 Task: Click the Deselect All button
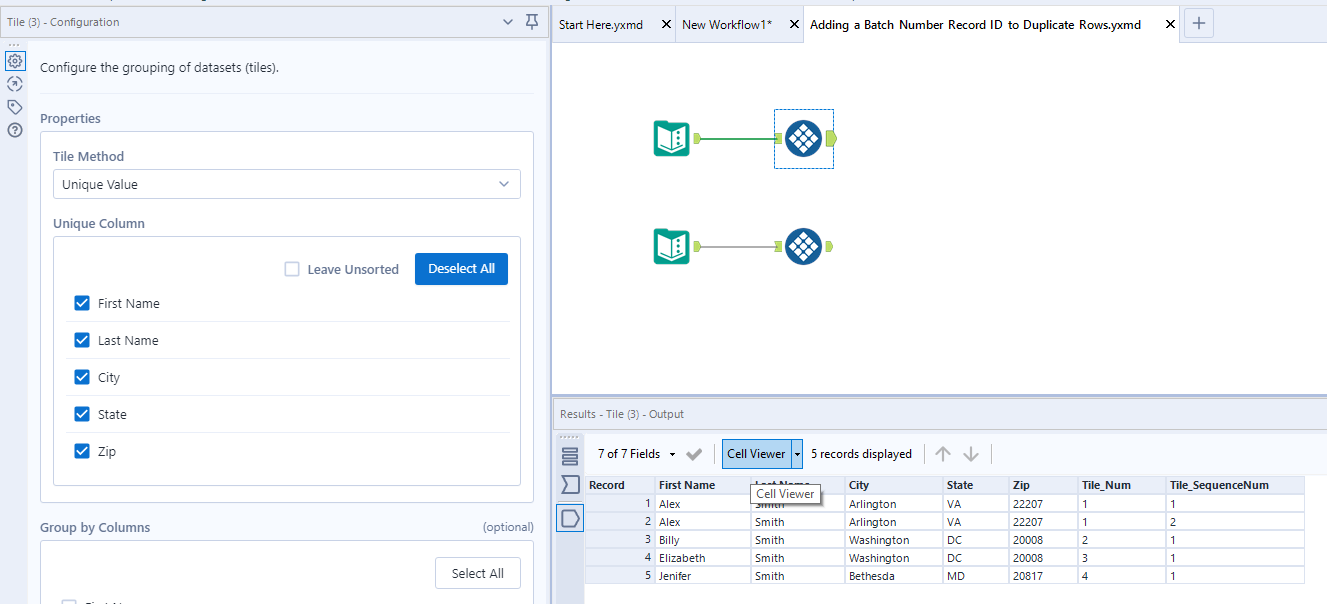[461, 268]
